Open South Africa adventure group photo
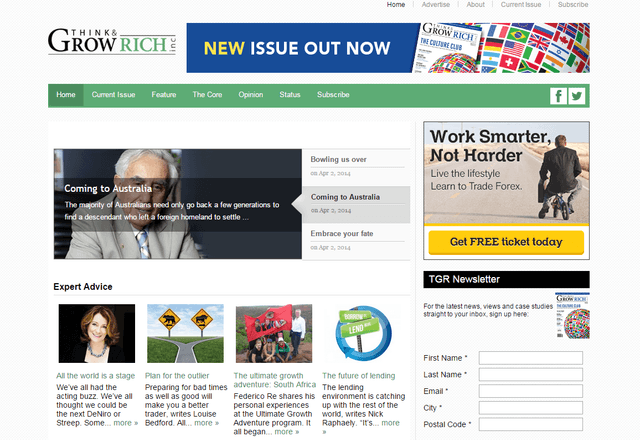Viewport: 640px width, 440px height. click(274, 333)
